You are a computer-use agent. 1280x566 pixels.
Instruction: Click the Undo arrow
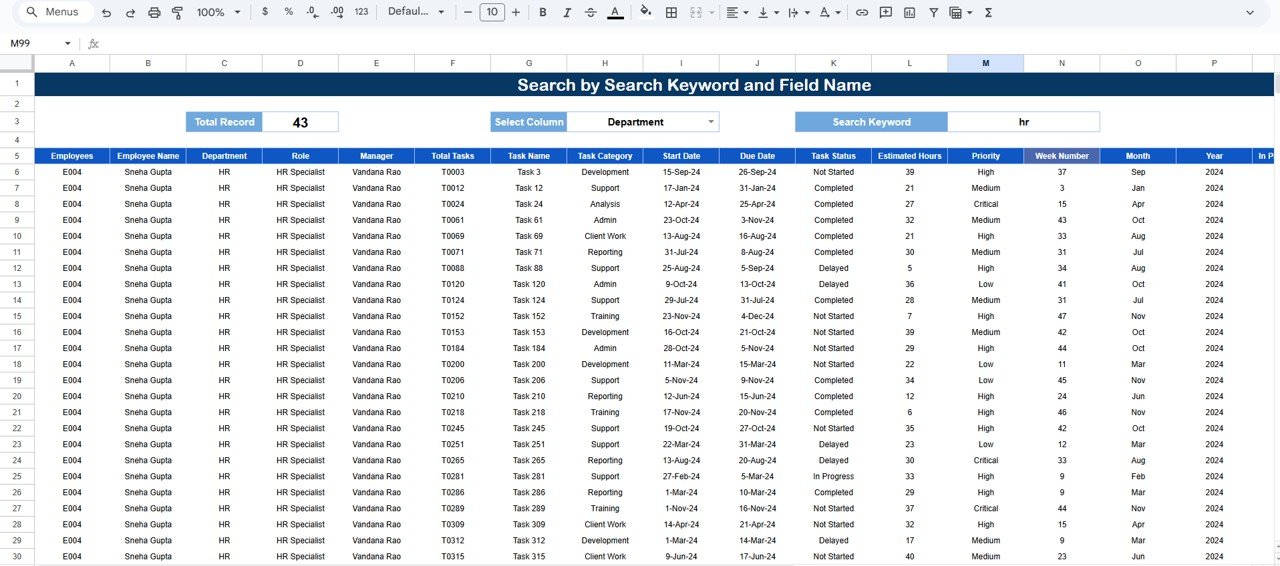coord(105,13)
